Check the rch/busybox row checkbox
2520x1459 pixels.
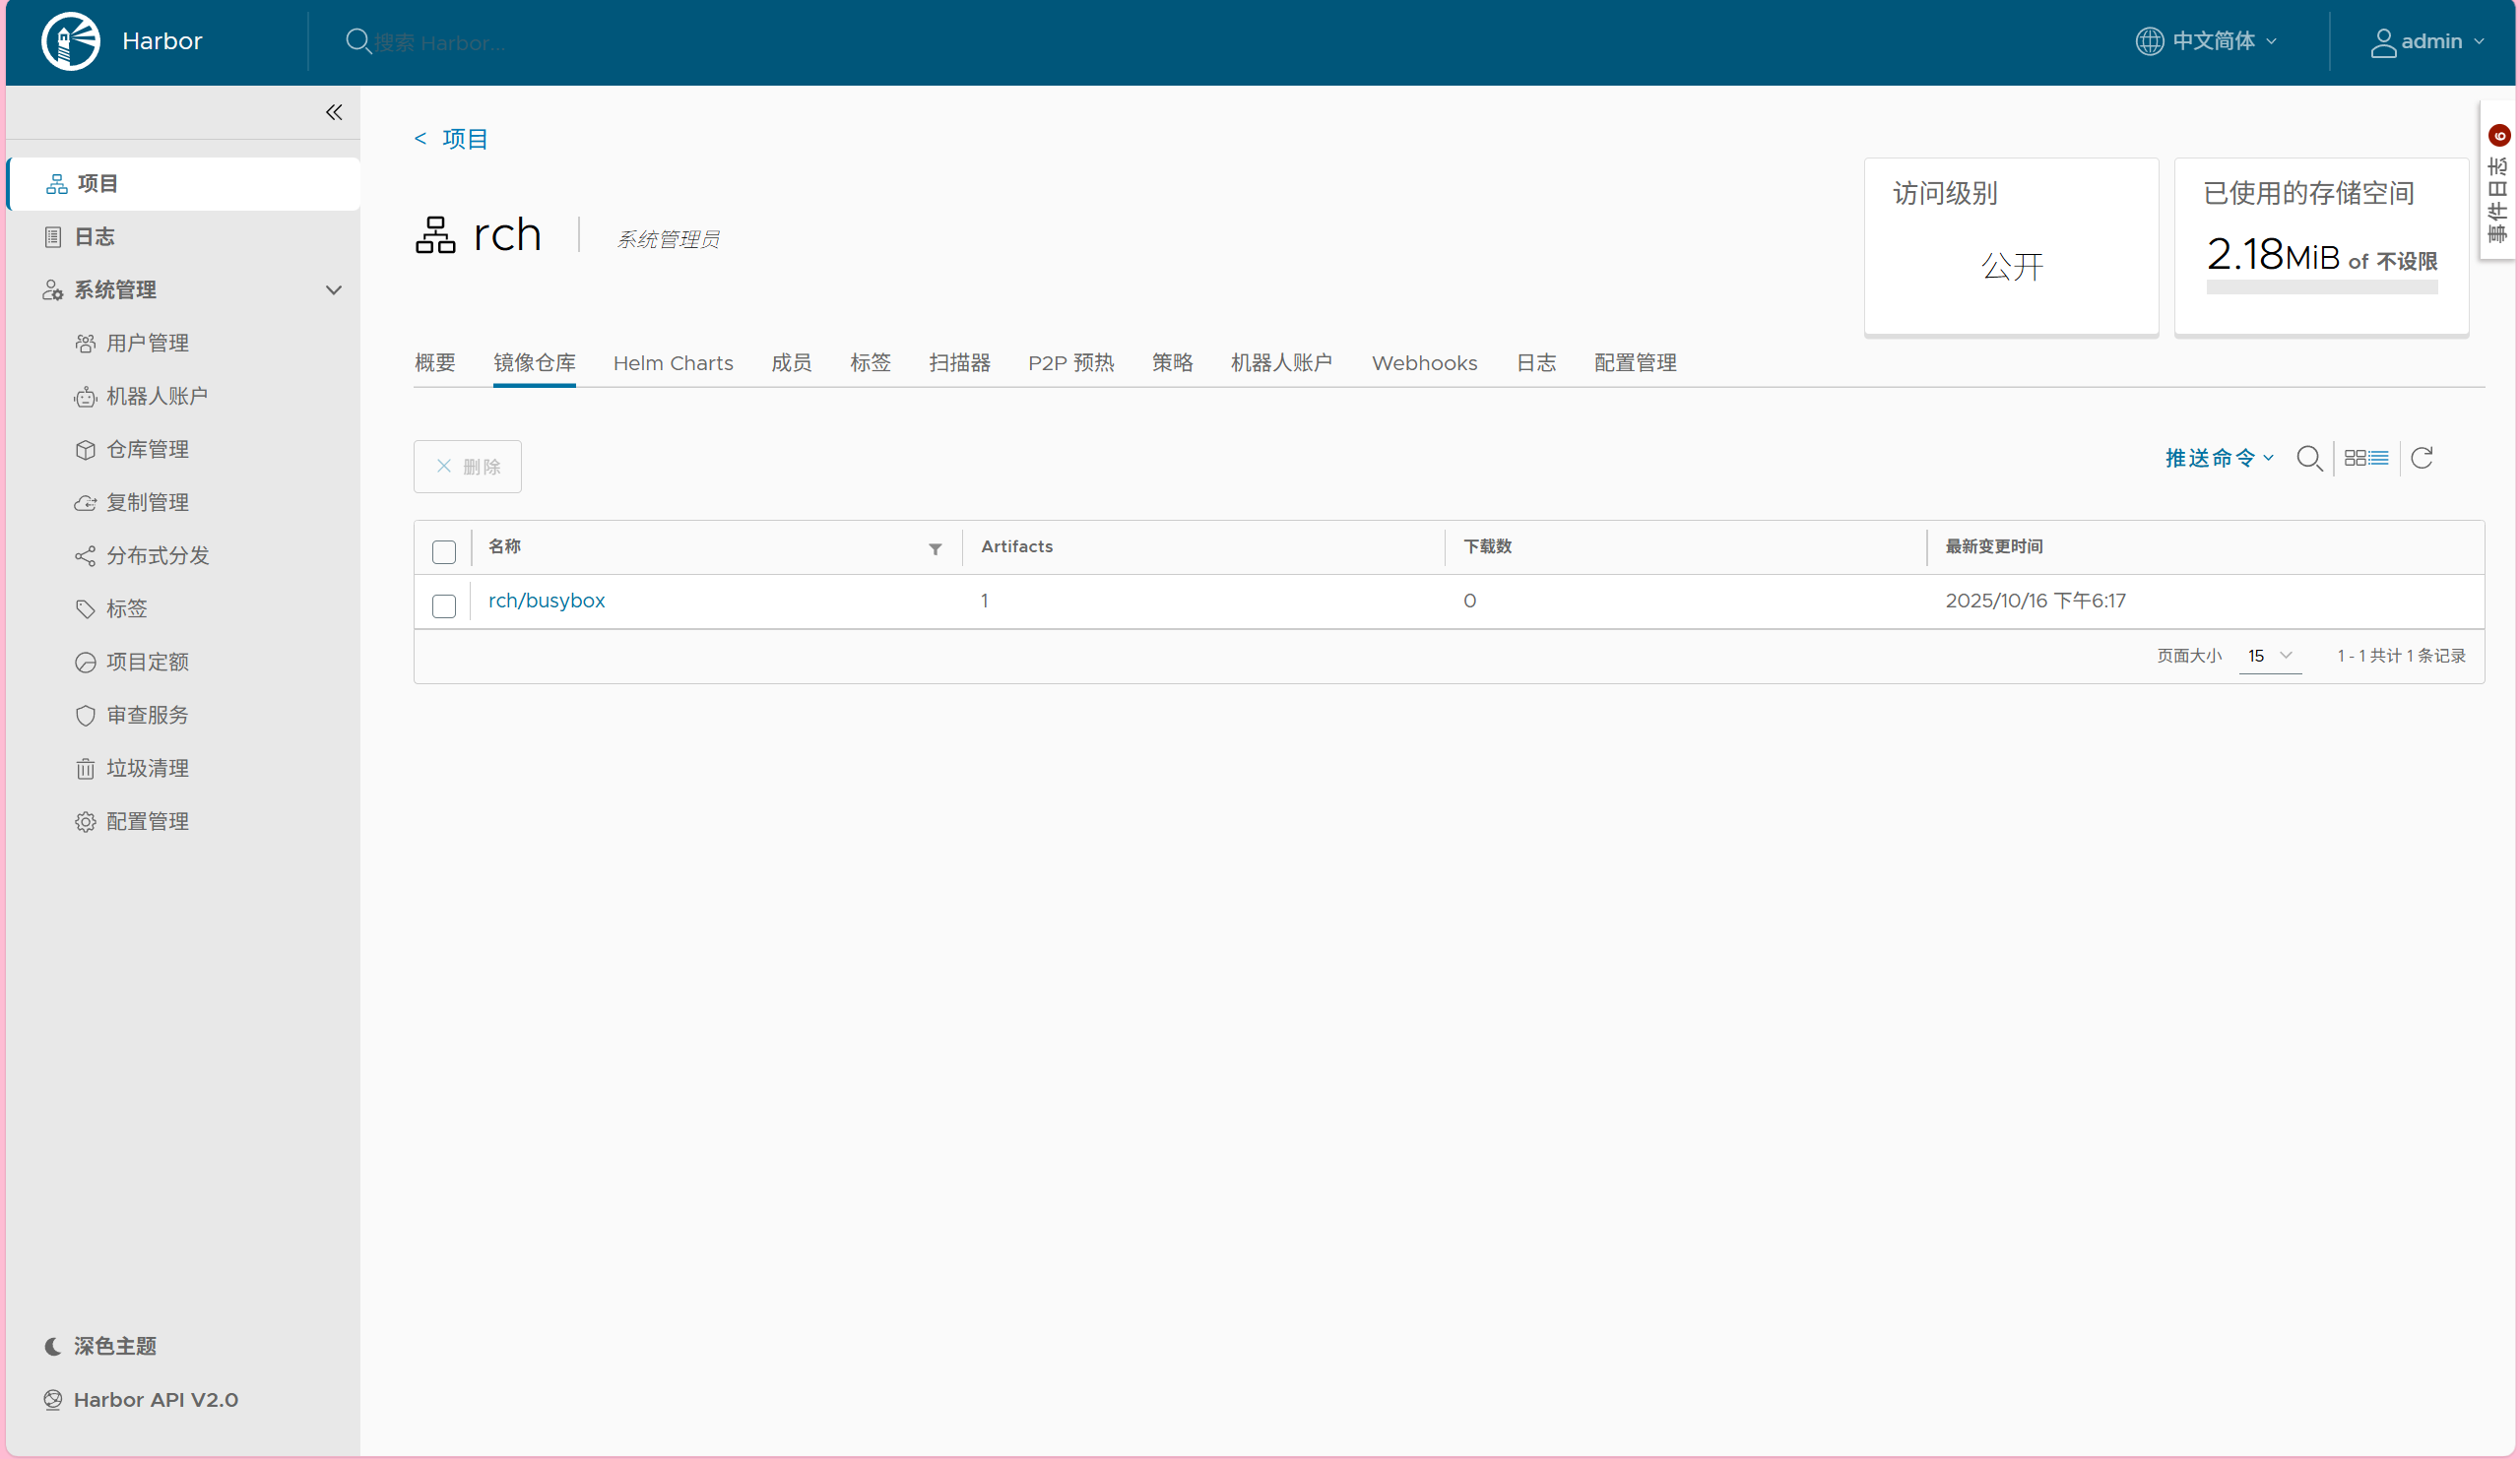[444, 605]
